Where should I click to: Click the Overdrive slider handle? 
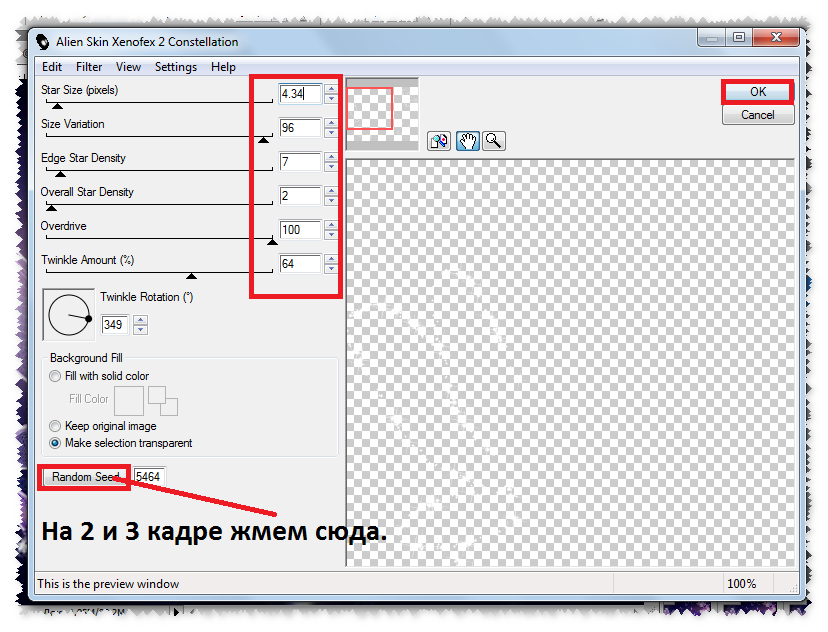272,242
